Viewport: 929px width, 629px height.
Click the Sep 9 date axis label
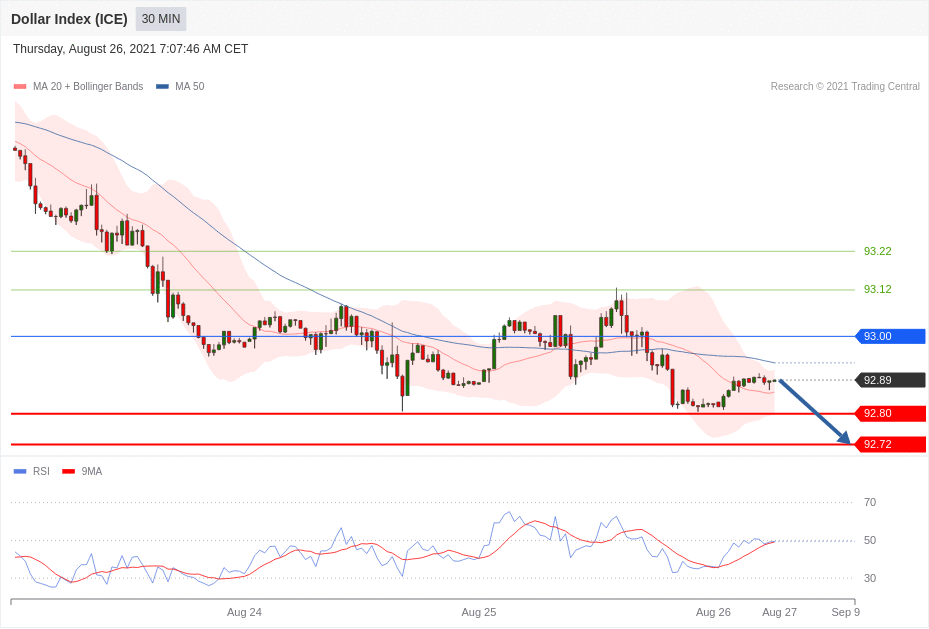tap(845, 612)
